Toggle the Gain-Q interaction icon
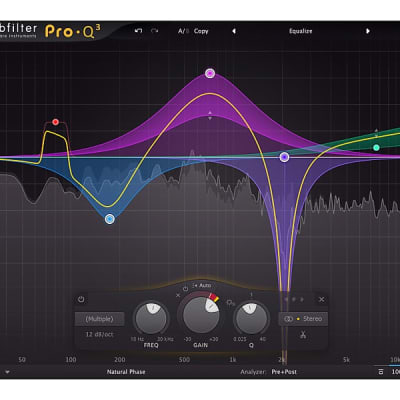 231,303
